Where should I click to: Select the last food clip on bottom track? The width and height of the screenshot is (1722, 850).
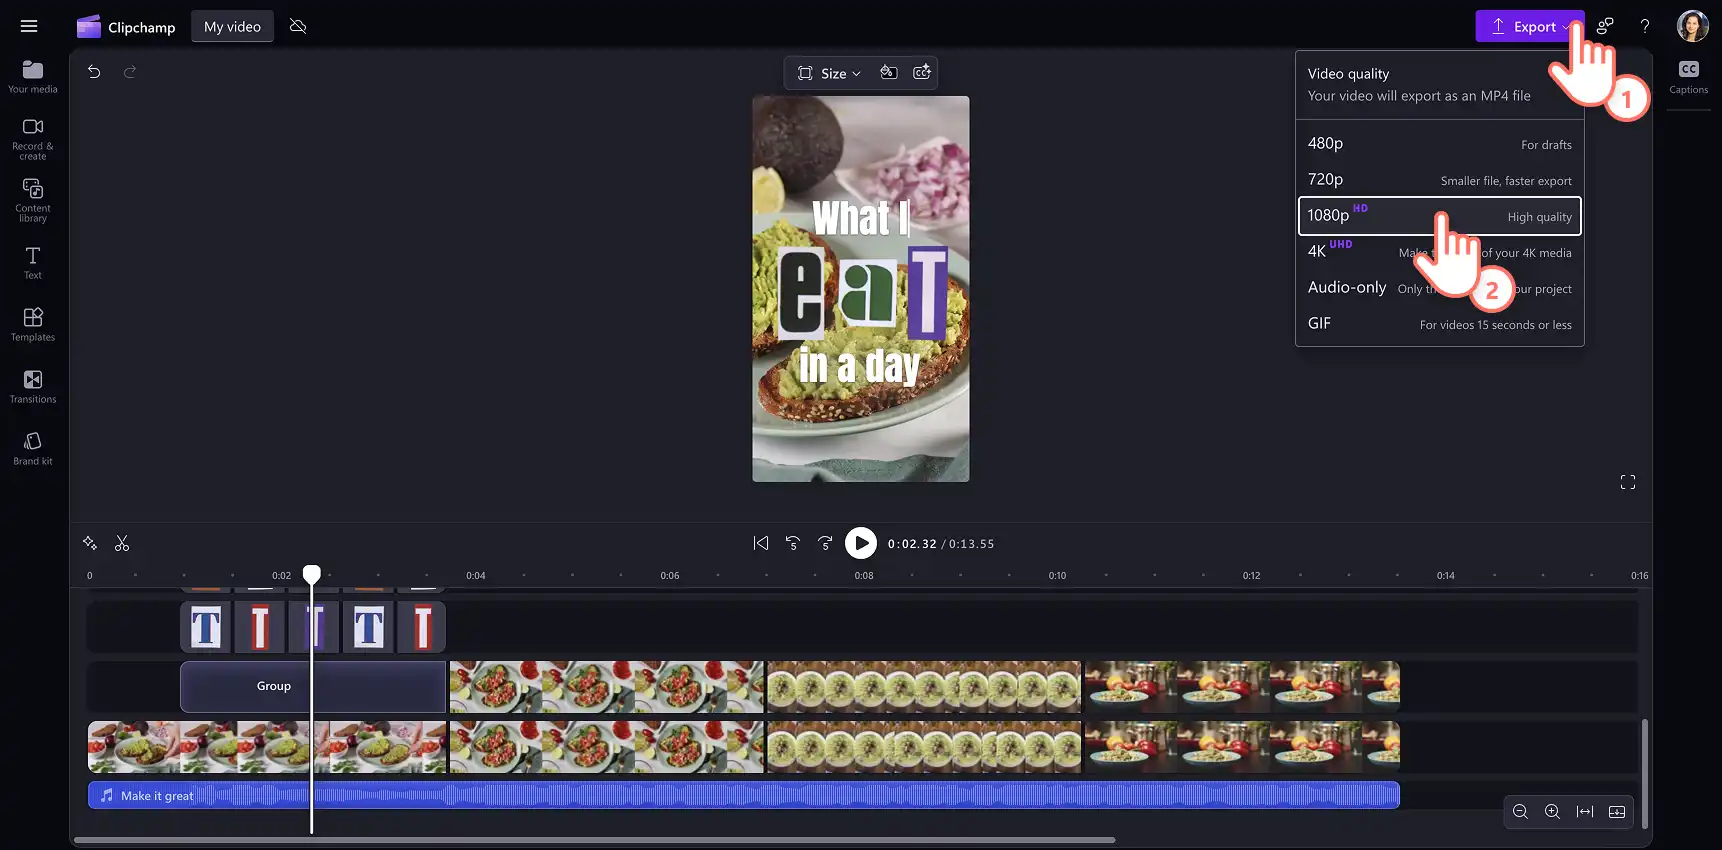pyautogui.click(x=1243, y=747)
